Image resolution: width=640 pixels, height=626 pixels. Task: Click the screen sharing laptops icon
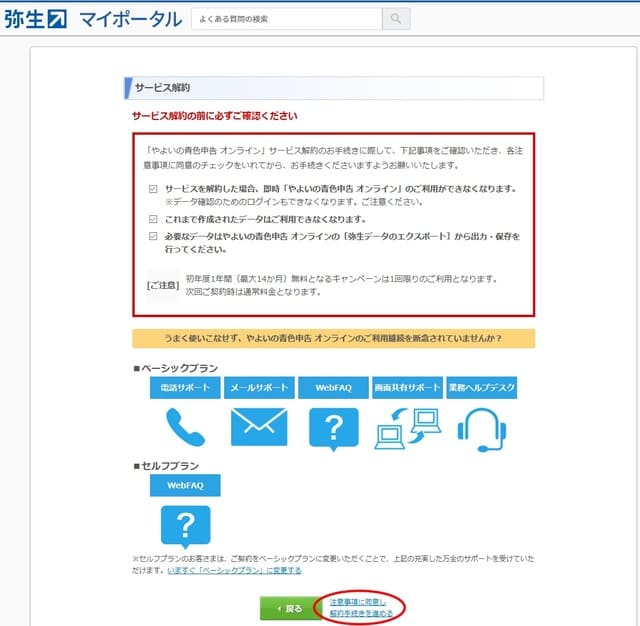pyautogui.click(x=408, y=428)
